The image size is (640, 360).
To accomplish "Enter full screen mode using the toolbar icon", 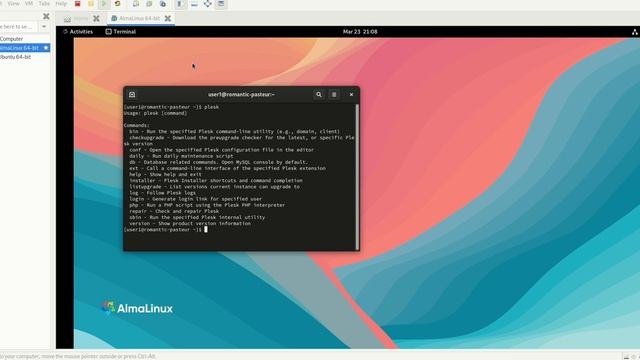I will click(x=207, y=4).
